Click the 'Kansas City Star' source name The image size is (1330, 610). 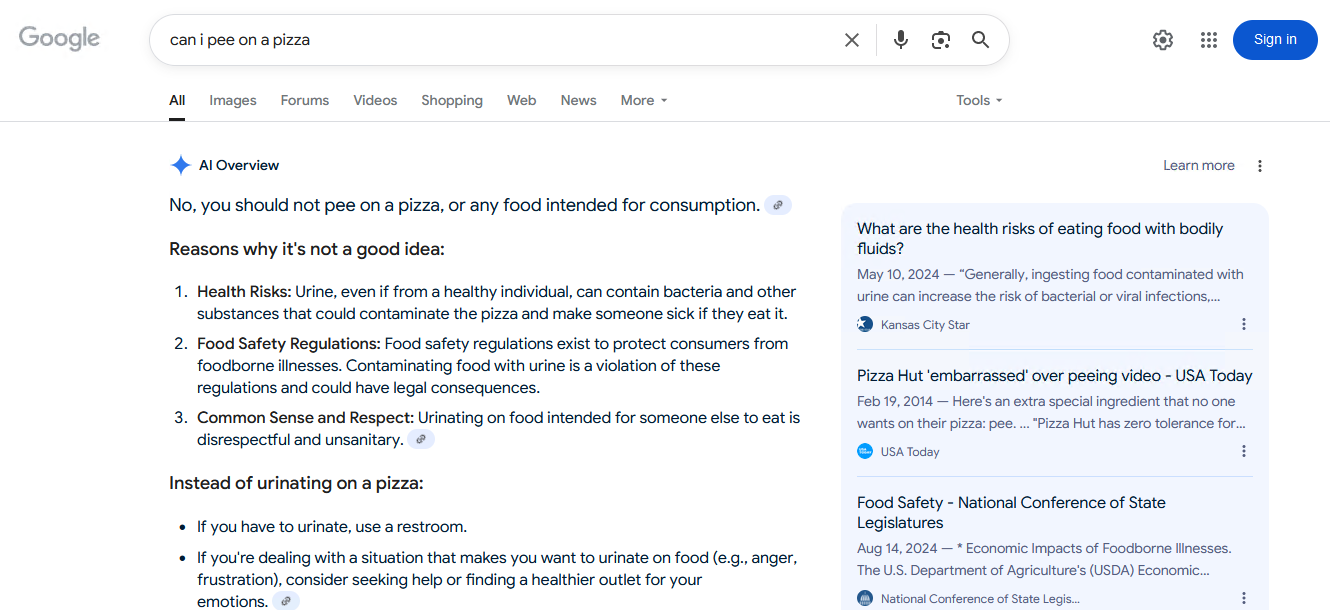[x=925, y=324]
